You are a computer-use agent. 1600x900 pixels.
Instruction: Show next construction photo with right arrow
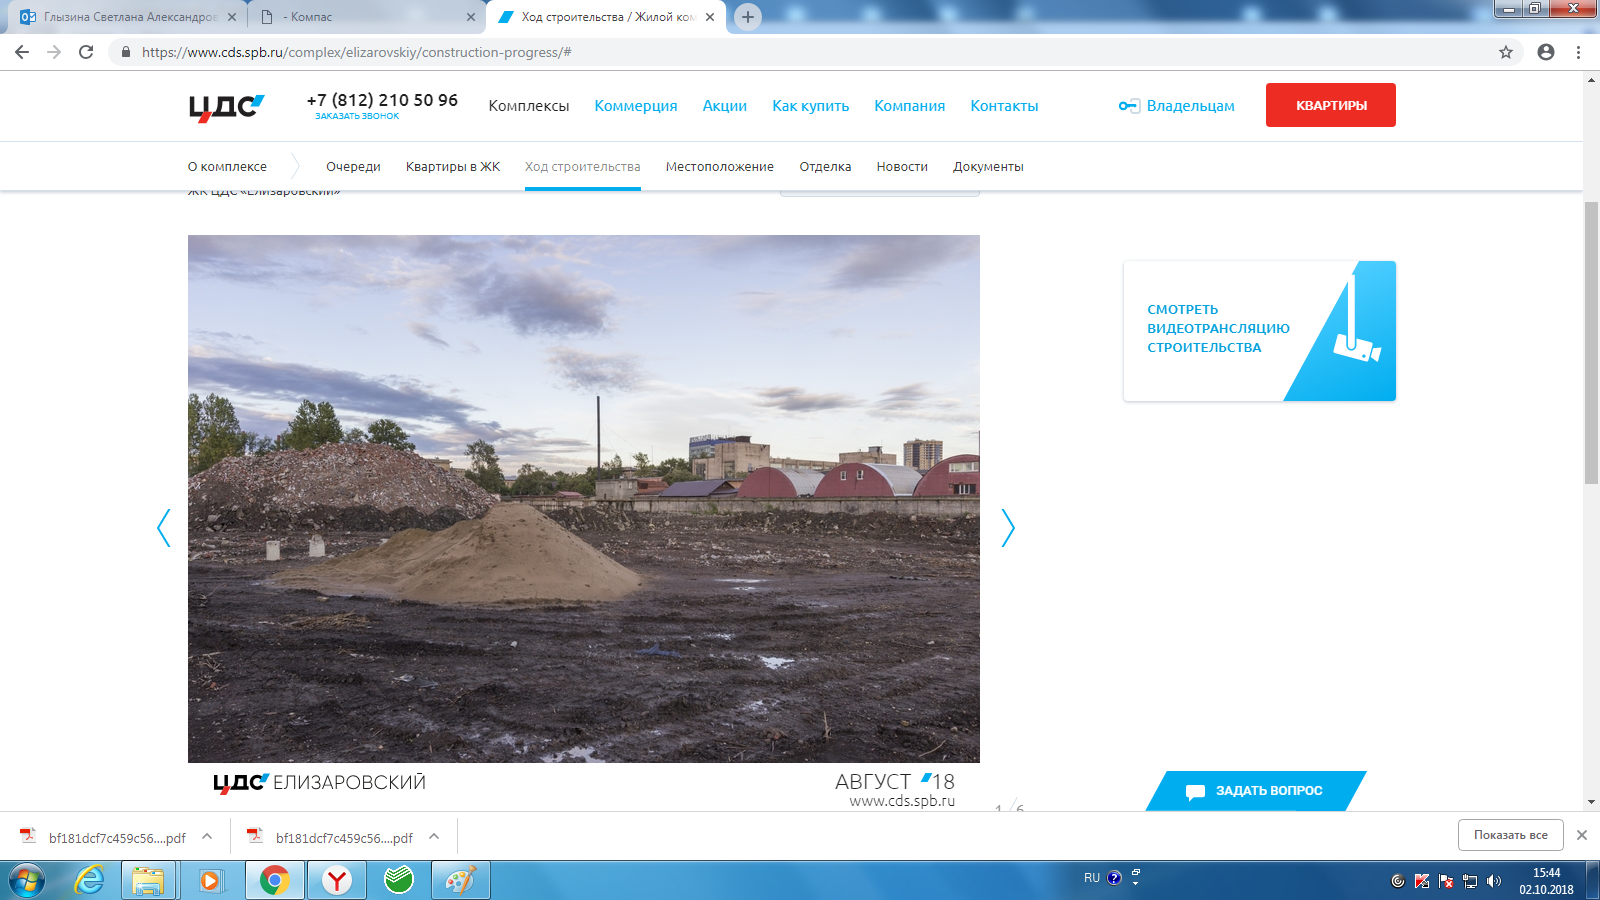tap(1008, 528)
